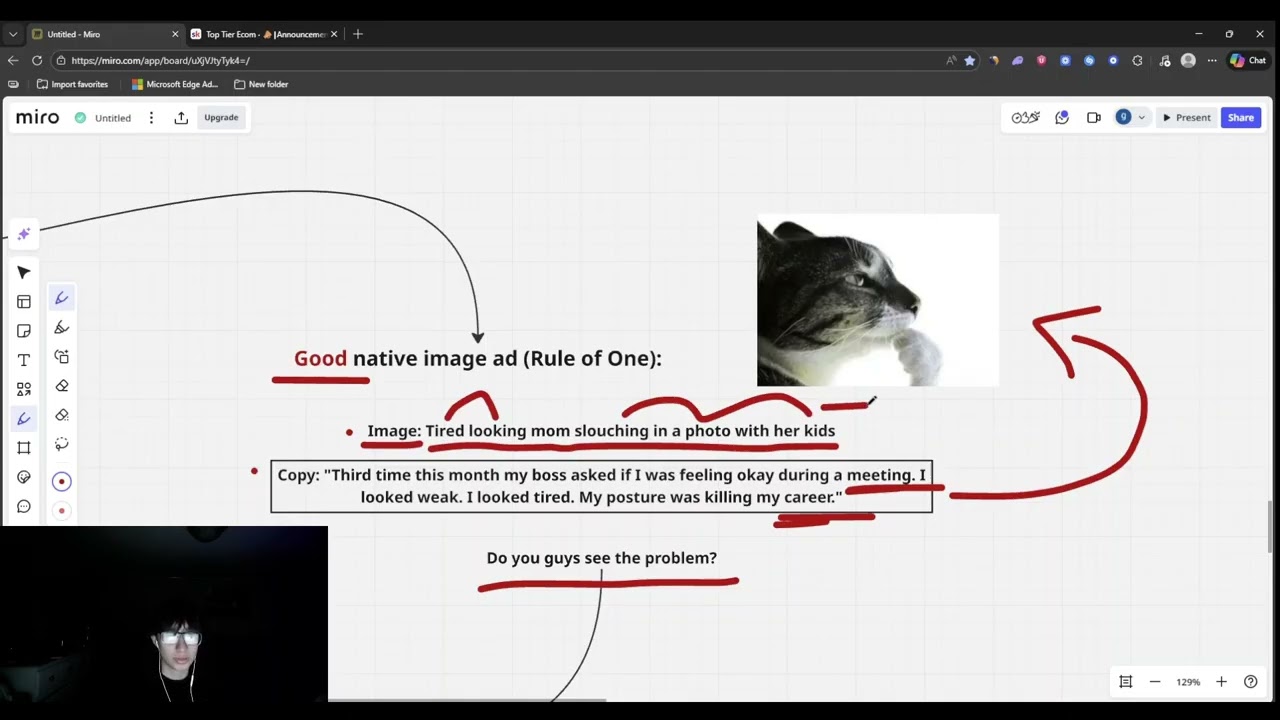Zoom out with the minus button

[1155, 681]
